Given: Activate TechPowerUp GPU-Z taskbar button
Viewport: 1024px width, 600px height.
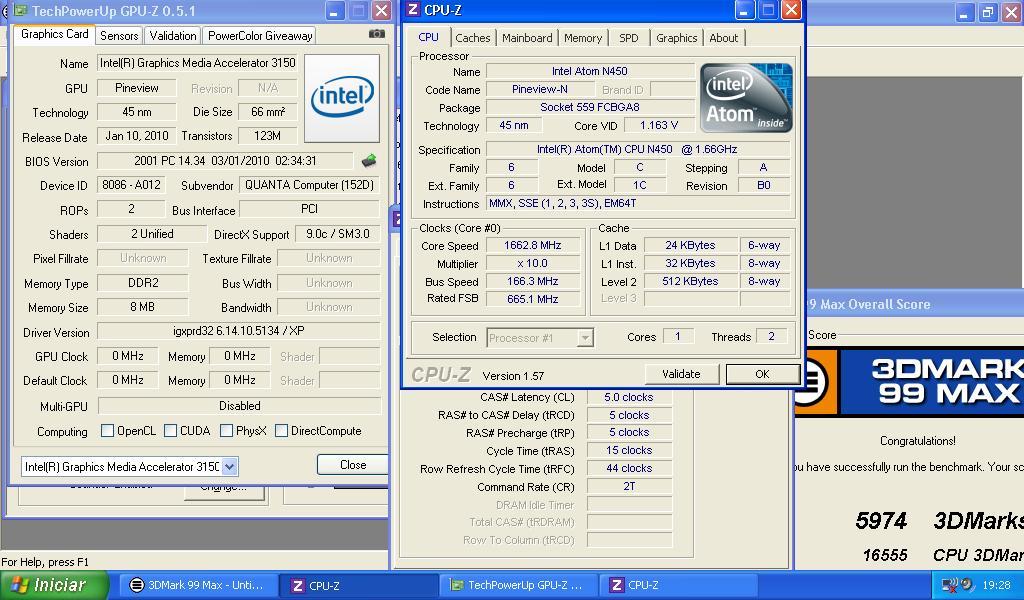Looking at the screenshot, I should click(x=518, y=585).
